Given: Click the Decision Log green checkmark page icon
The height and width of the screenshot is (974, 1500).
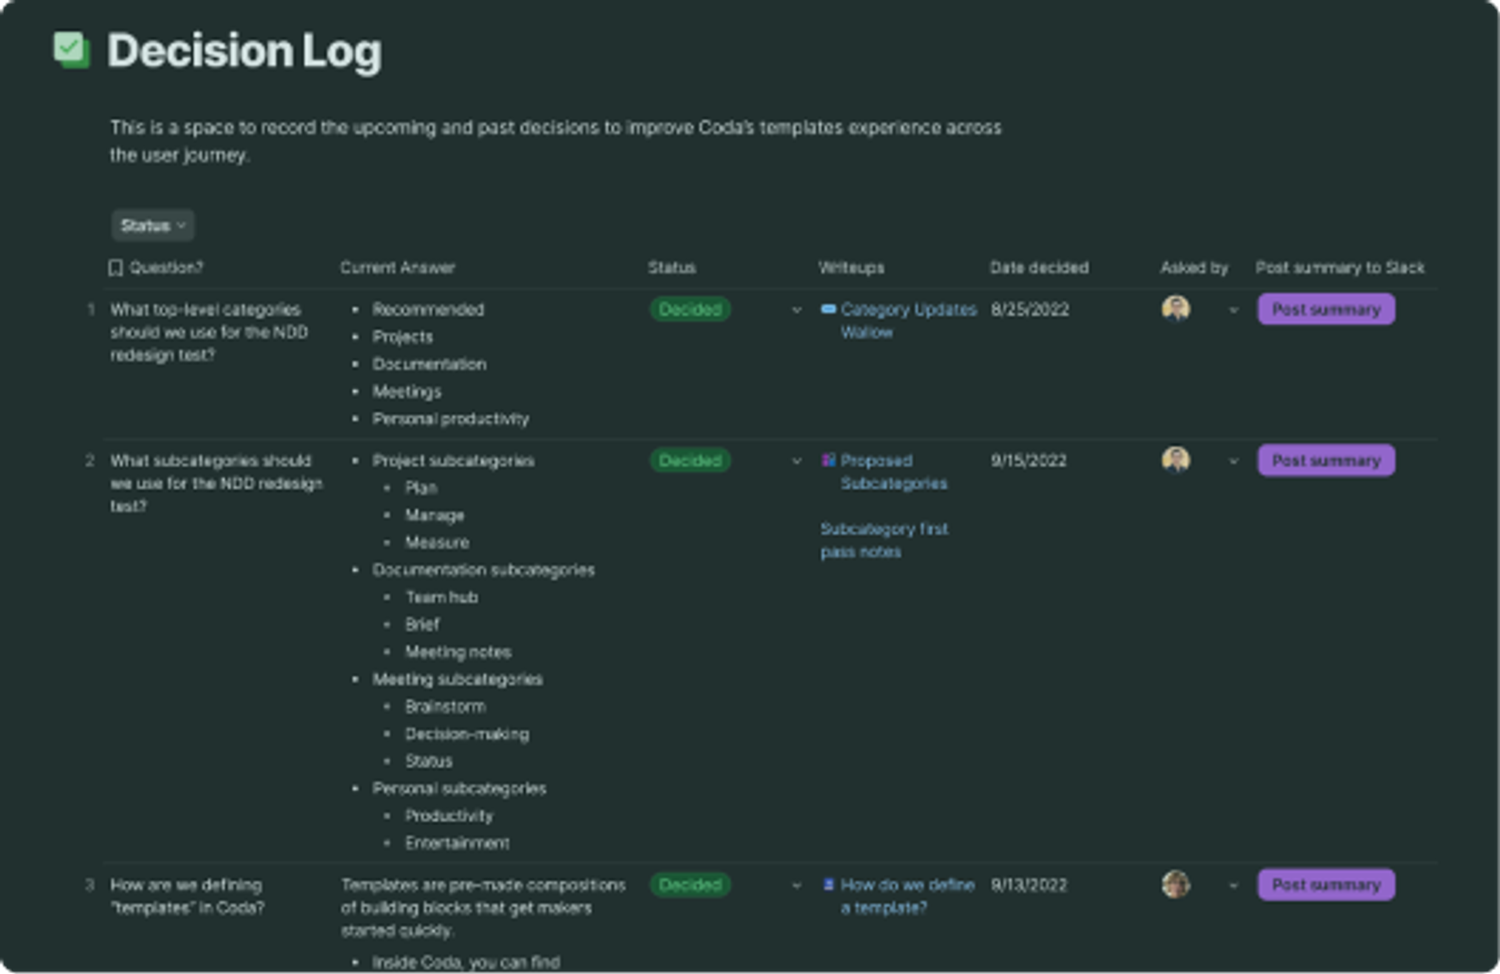Looking at the screenshot, I should pyautogui.click(x=70, y=47).
